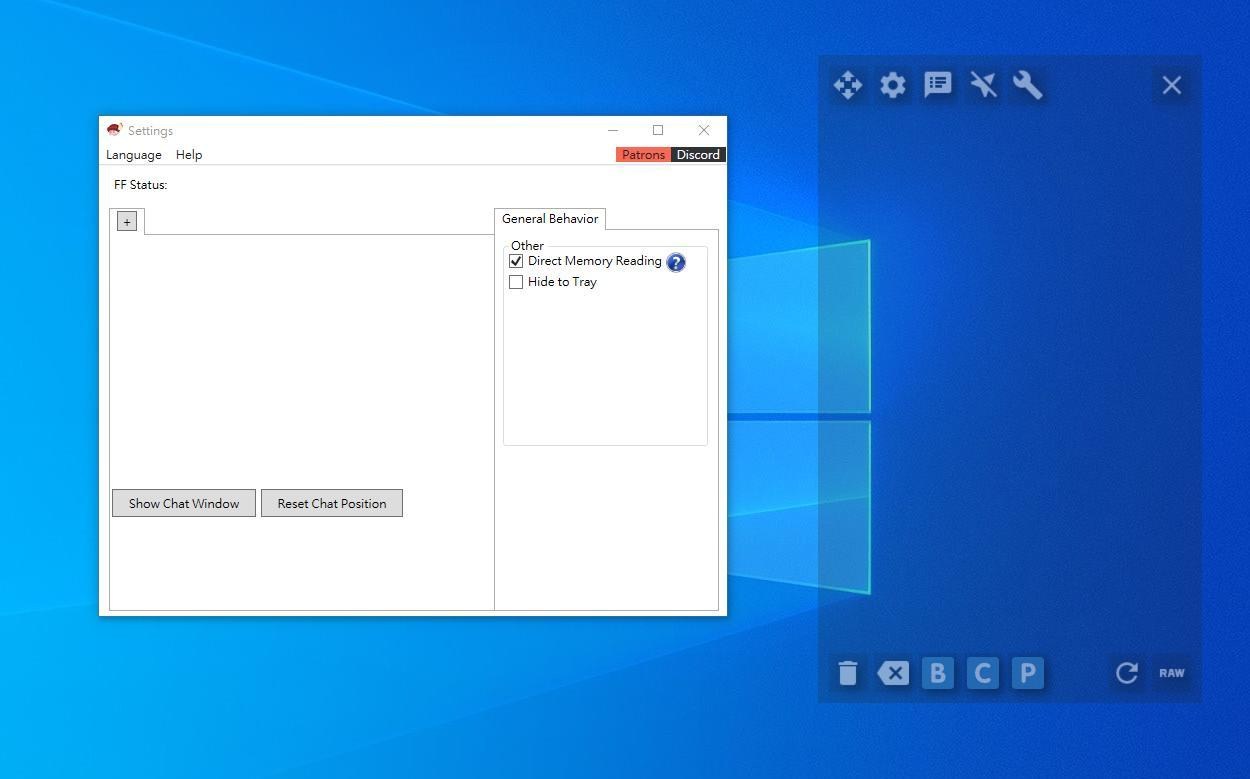The image size is (1250, 779).
Task: Open overlay settings gear icon
Action: coord(892,85)
